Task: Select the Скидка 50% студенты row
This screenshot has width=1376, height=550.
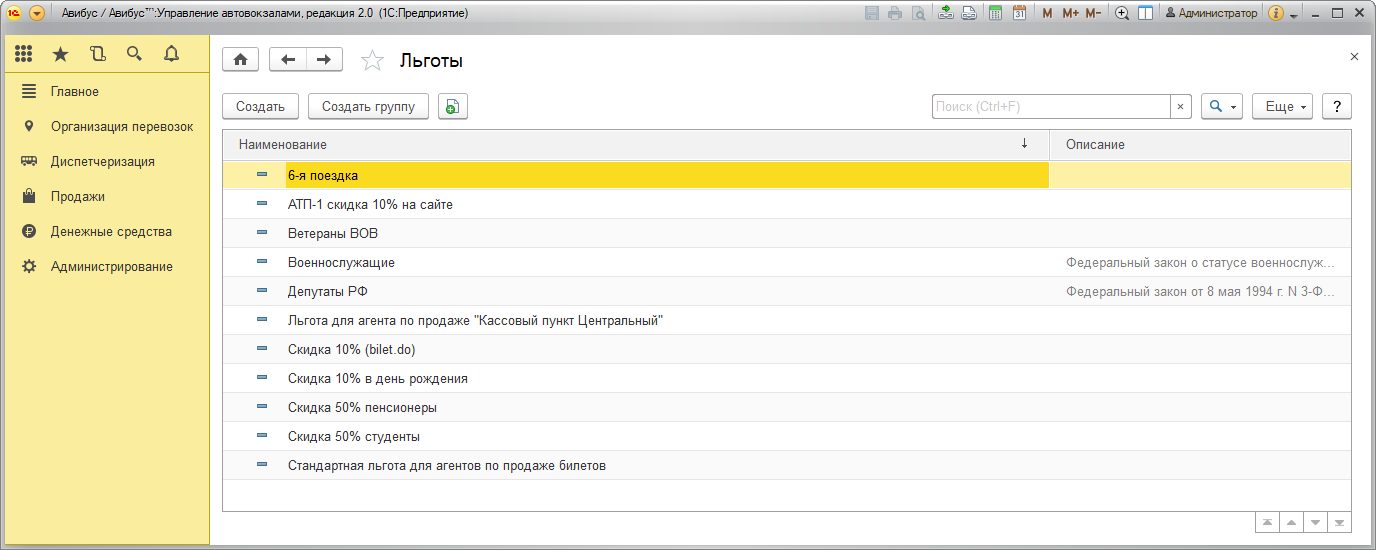Action: pos(354,437)
